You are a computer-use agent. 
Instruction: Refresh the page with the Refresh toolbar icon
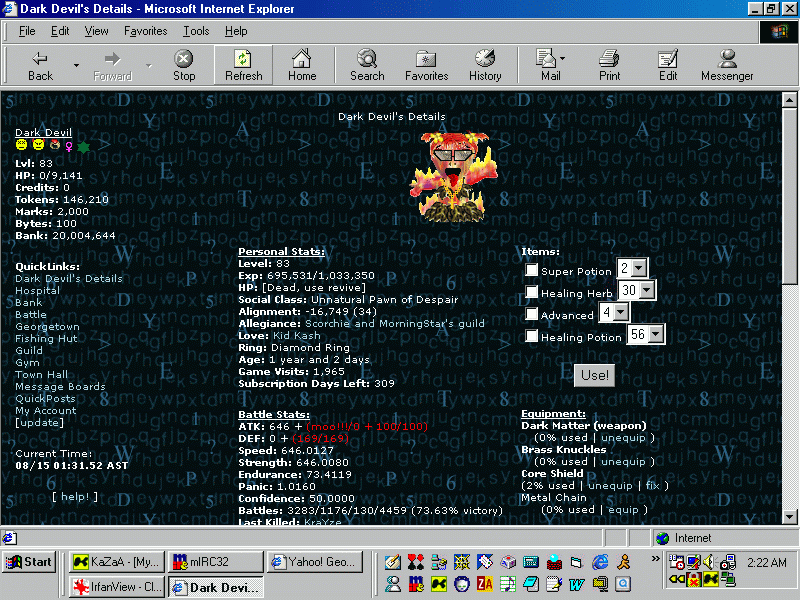(x=242, y=64)
